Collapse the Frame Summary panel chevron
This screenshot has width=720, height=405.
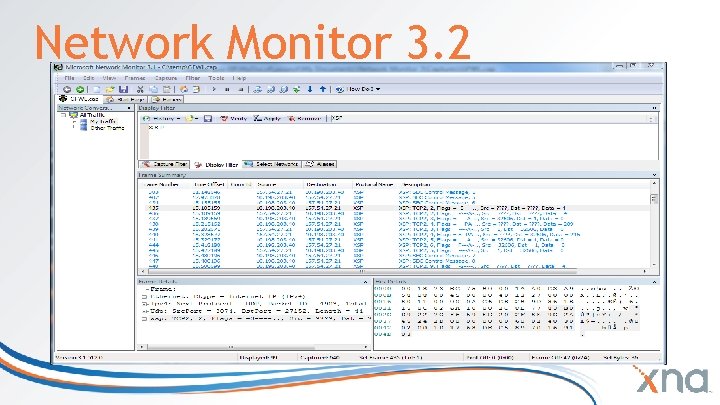pyautogui.click(x=654, y=175)
